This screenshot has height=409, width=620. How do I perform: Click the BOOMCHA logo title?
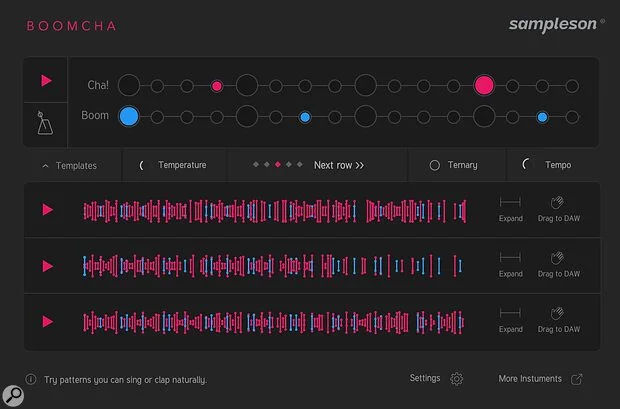72,26
